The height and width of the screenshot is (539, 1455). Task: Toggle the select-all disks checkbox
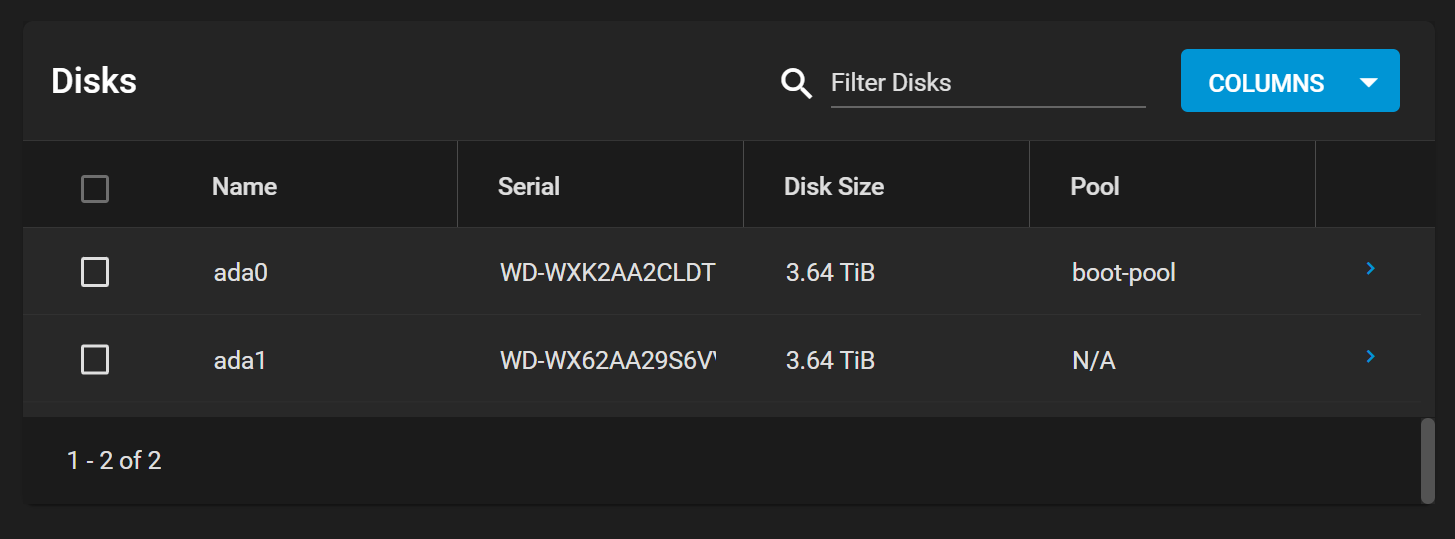coord(95,188)
